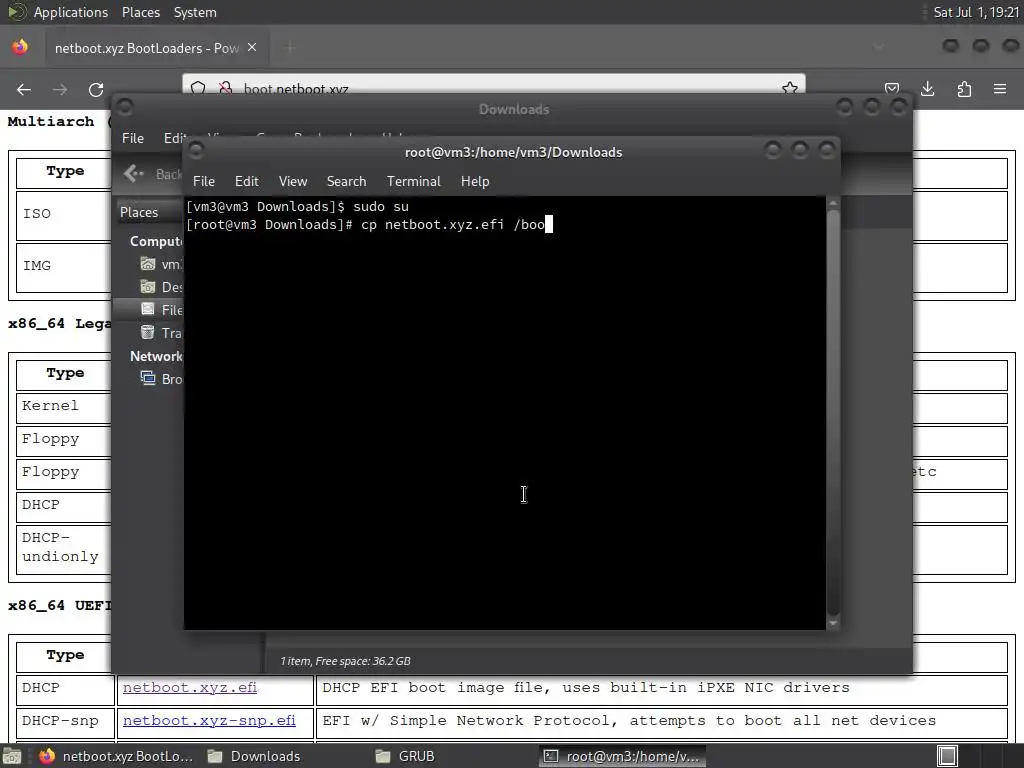Click Firefox back arrow button
Viewport: 1024px width, 768px height.
tap(24, 89)
